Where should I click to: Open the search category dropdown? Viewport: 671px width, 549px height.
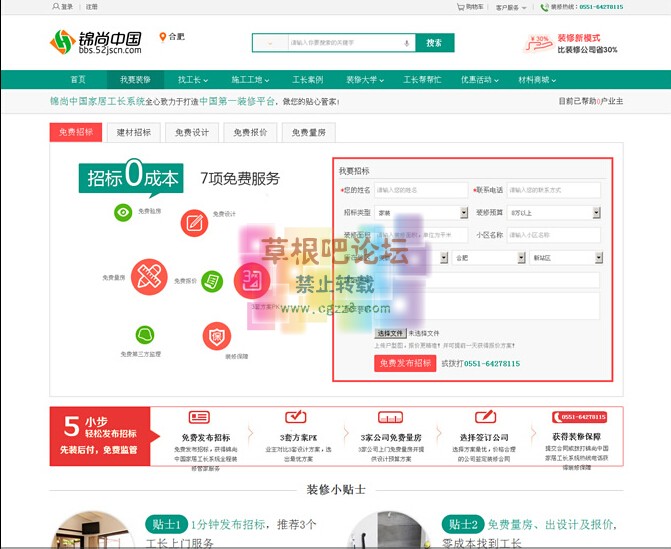pos(270,43)
